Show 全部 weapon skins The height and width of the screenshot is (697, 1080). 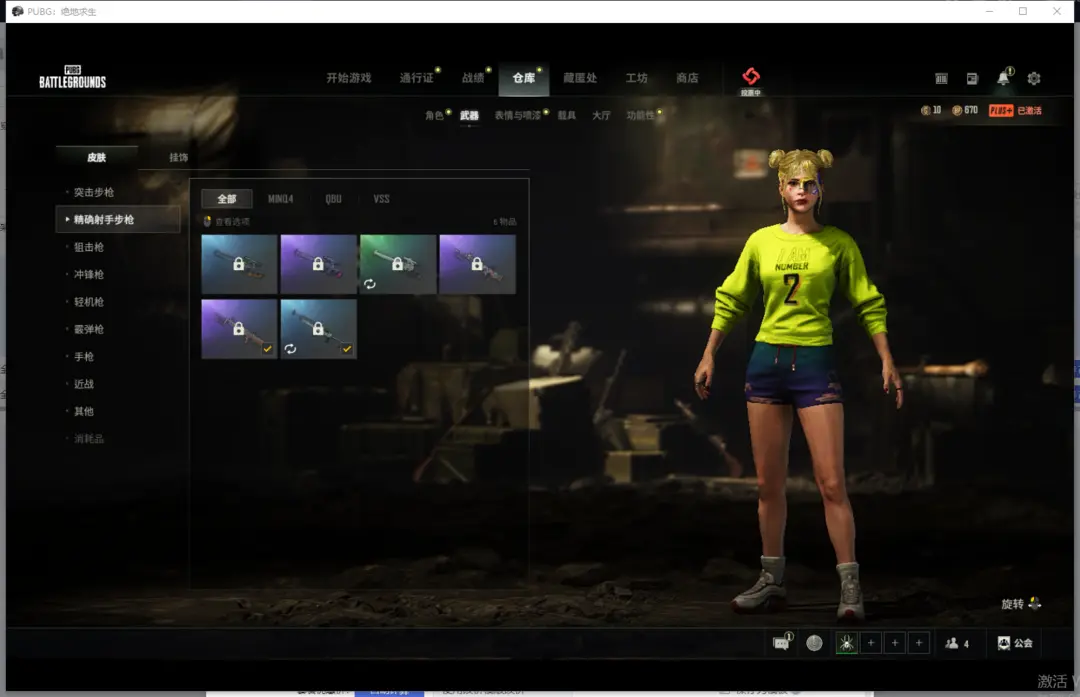coord(227,199)
